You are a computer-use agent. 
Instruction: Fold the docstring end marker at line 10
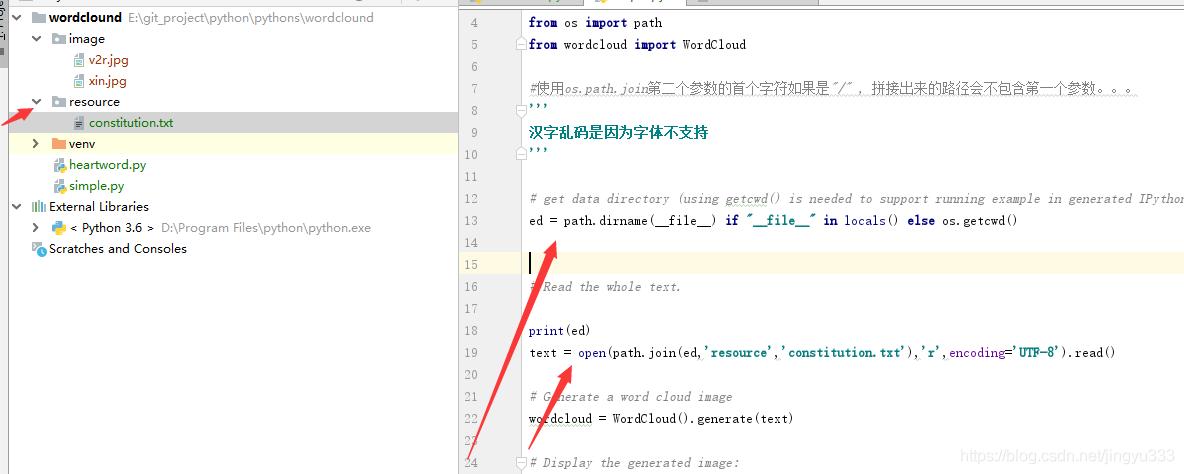[520, 155]
